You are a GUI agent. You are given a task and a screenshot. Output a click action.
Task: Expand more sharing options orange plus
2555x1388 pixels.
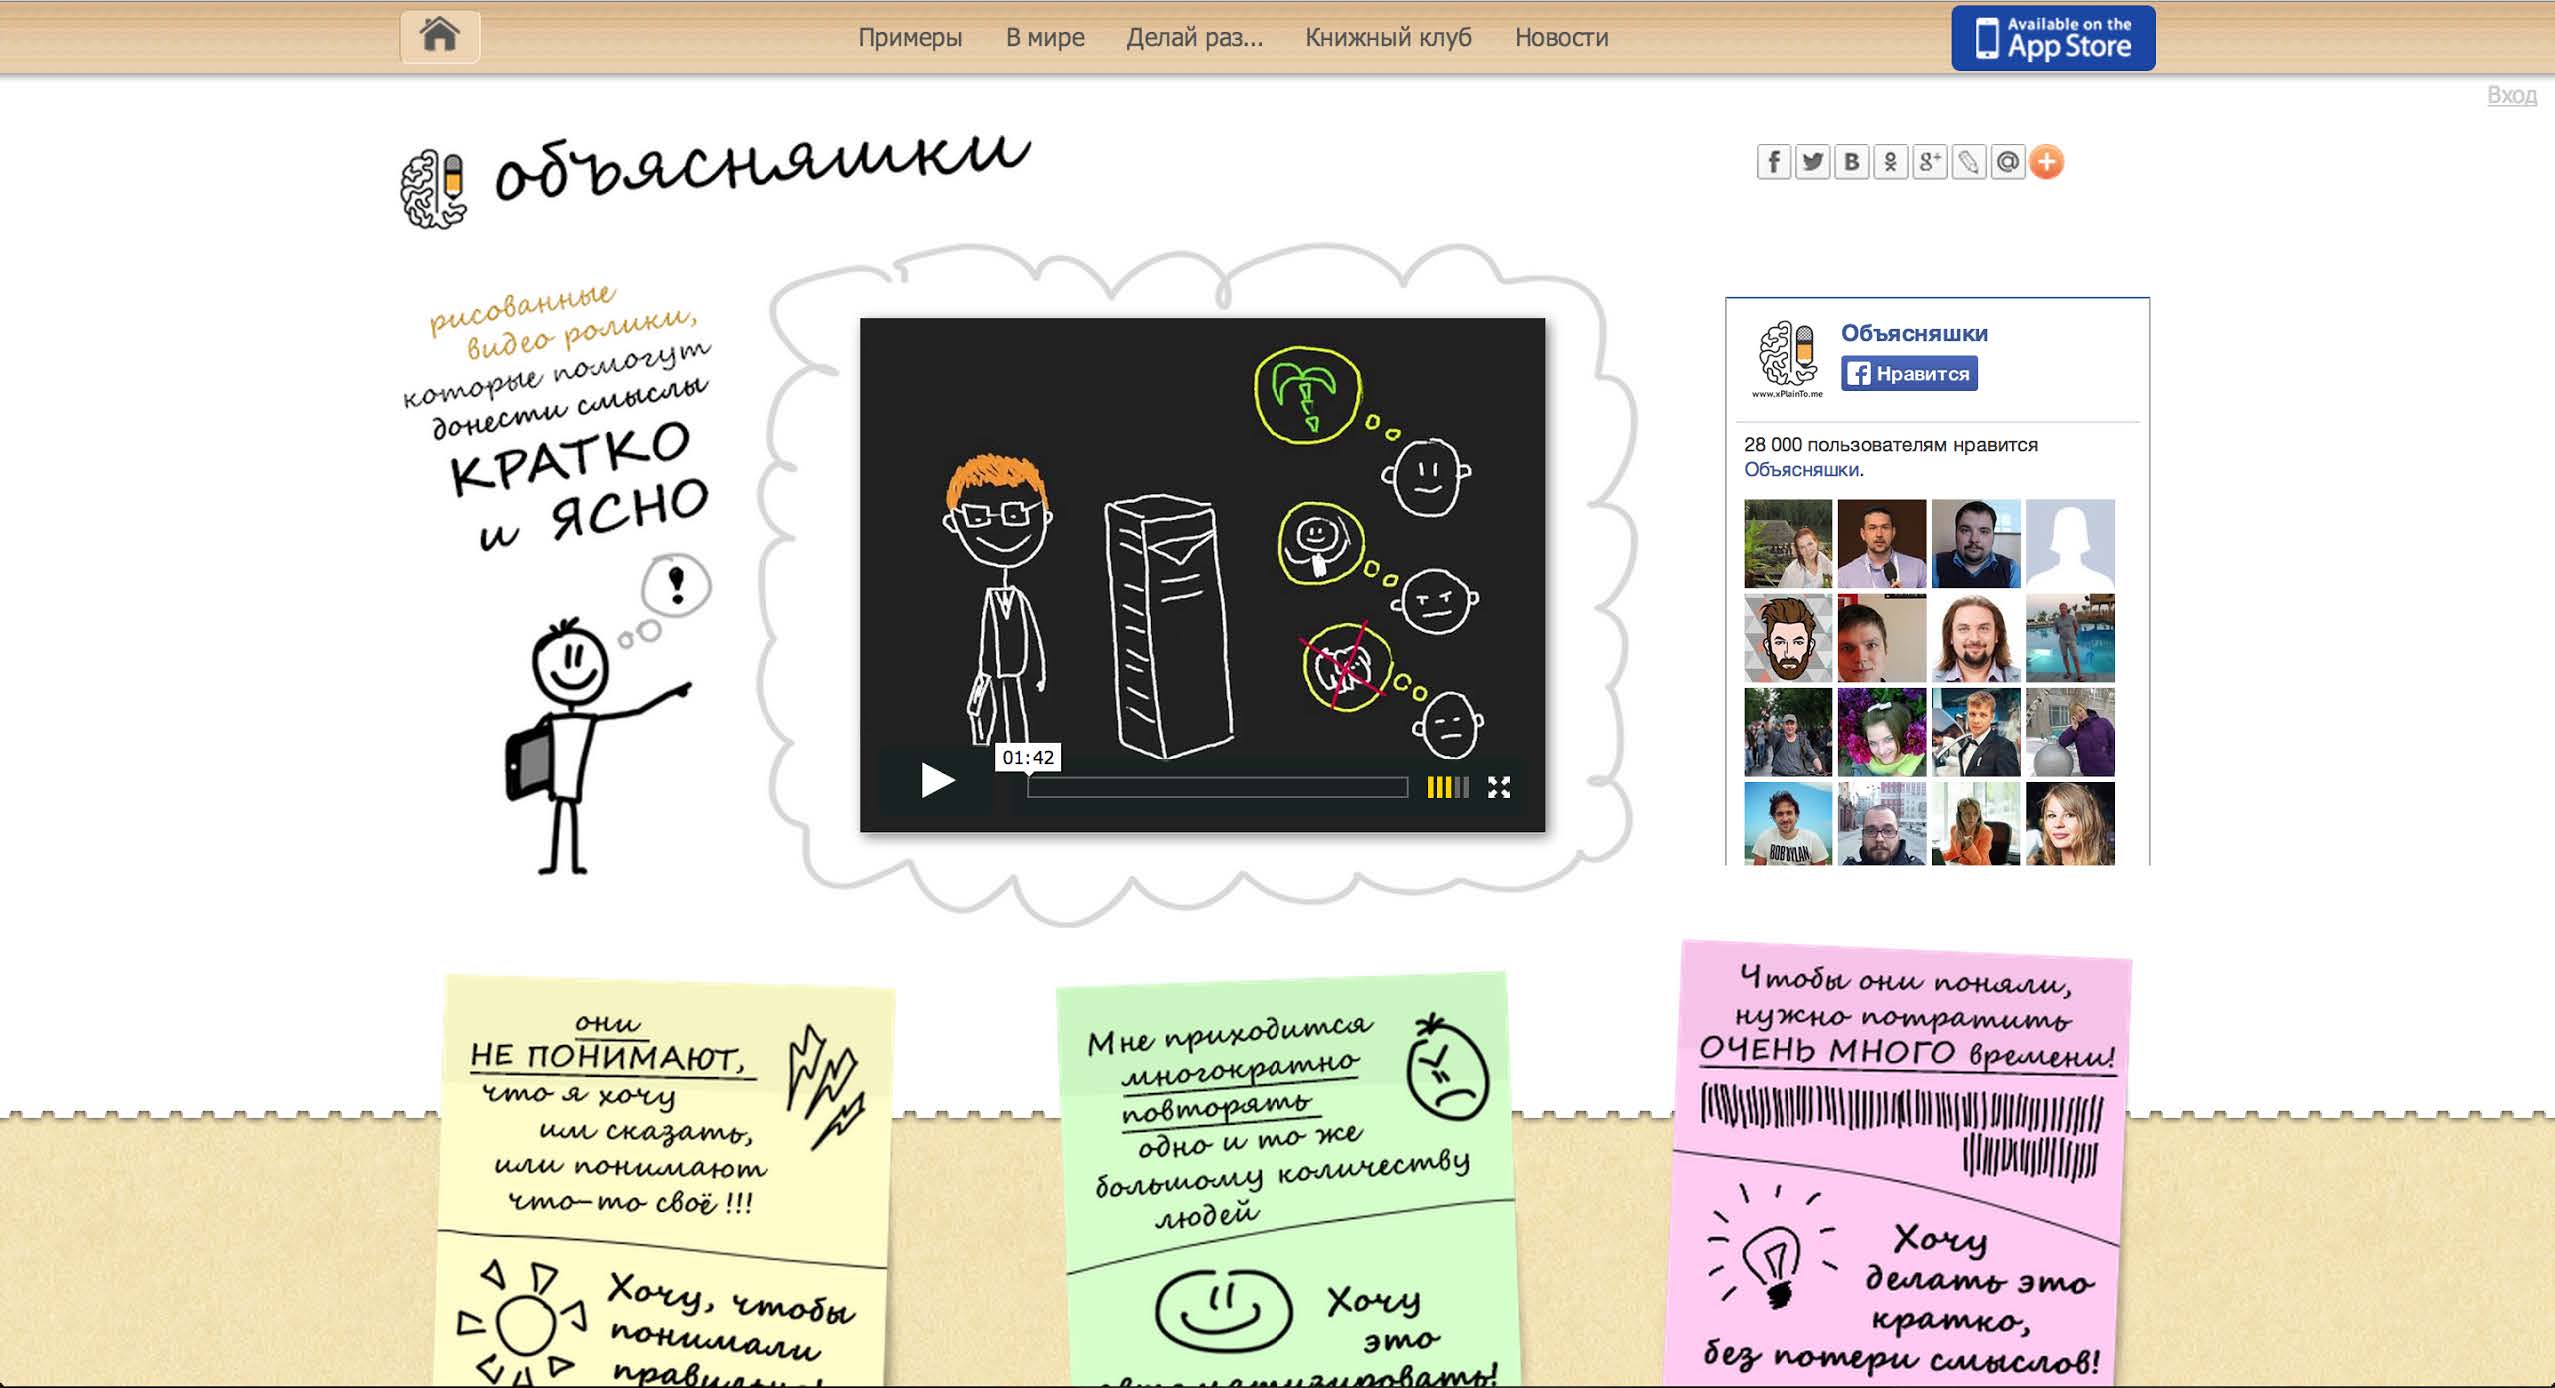tap(2047, 162)
